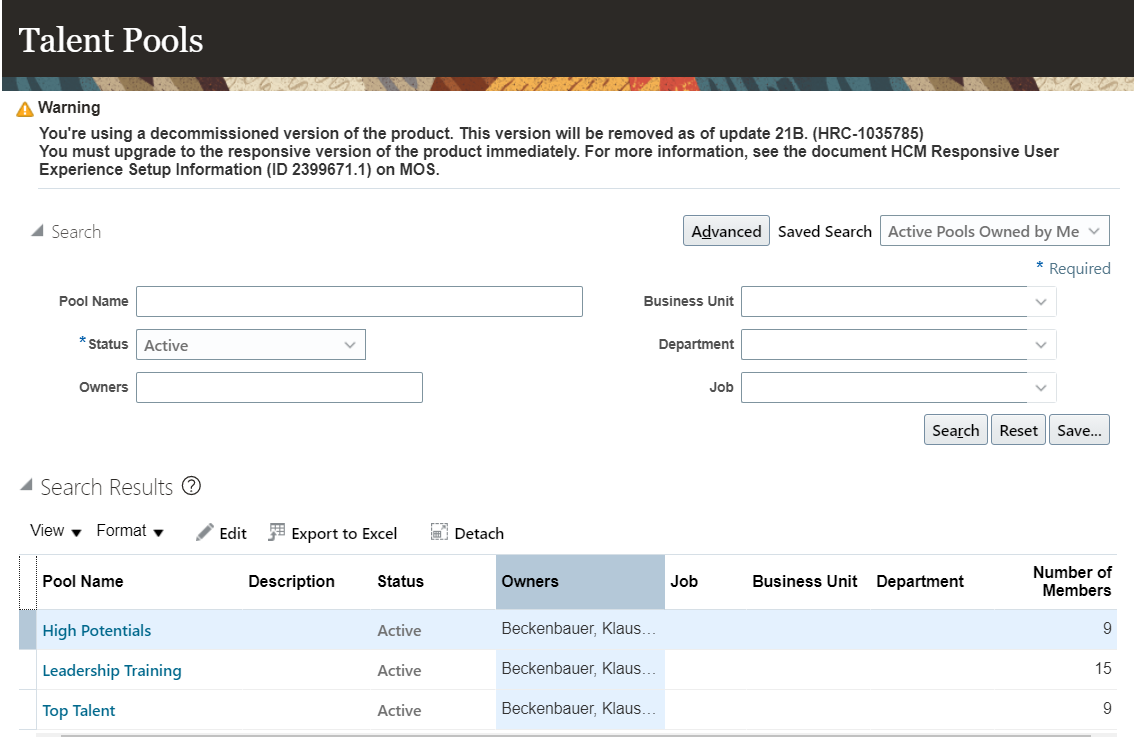Viewport: 1134px width, 737px height.
Task: Click the warning triangle icon
Action: [x=24, y=107]
